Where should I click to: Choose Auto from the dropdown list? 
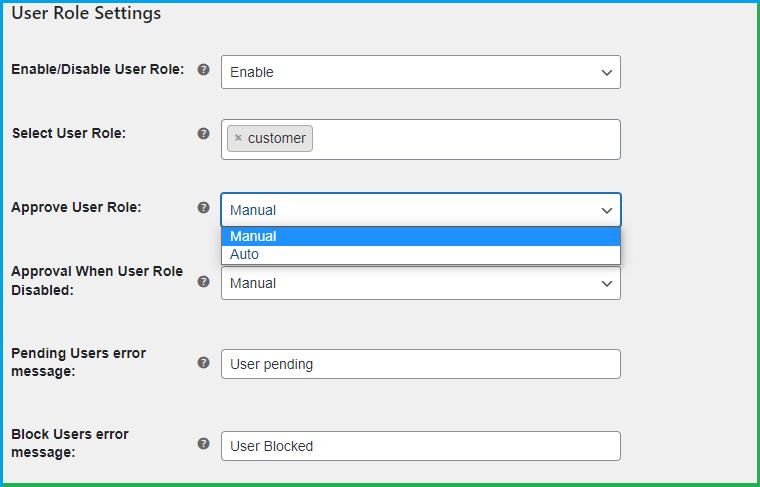420,254
